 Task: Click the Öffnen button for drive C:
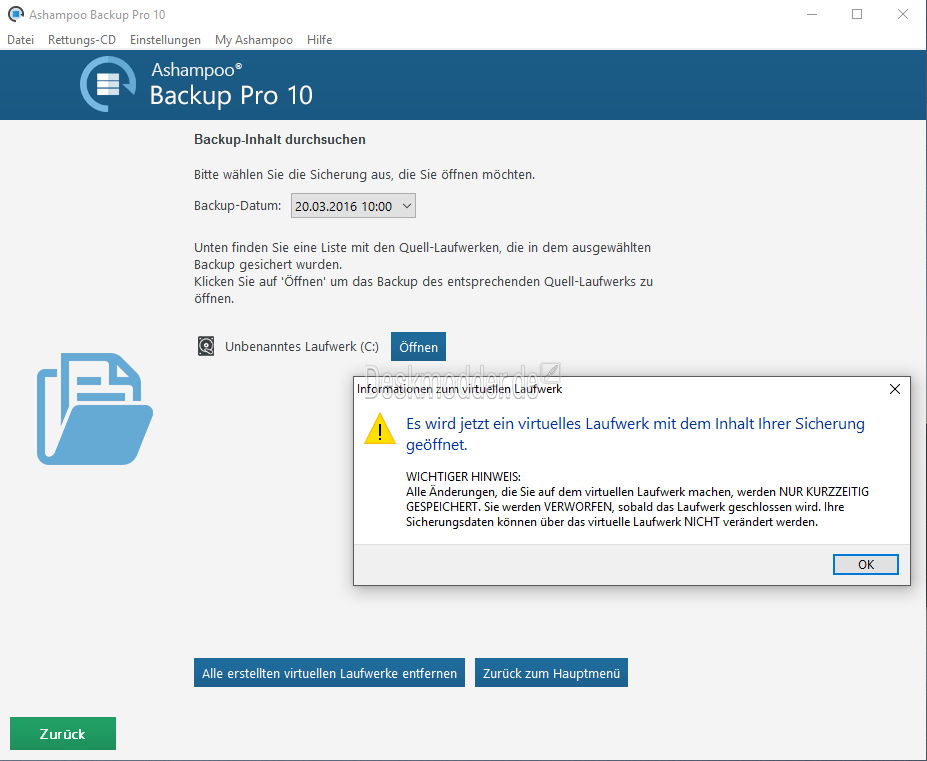click(418, 347)
